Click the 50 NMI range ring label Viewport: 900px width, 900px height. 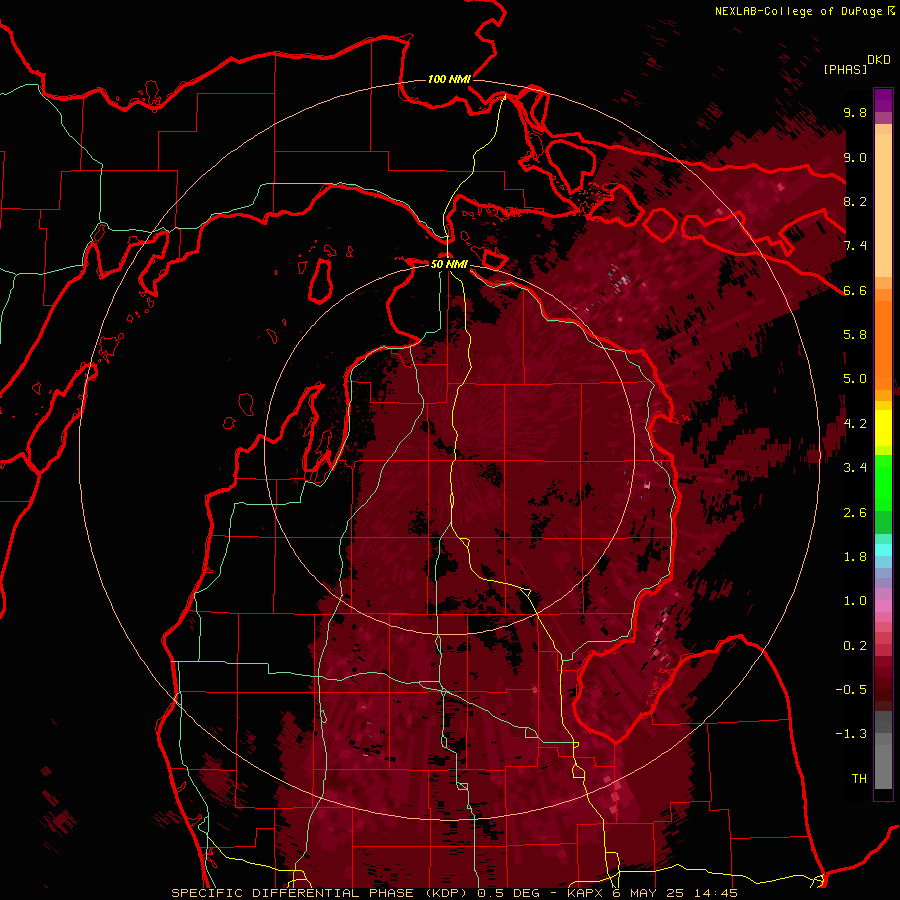tap(449, 264)
